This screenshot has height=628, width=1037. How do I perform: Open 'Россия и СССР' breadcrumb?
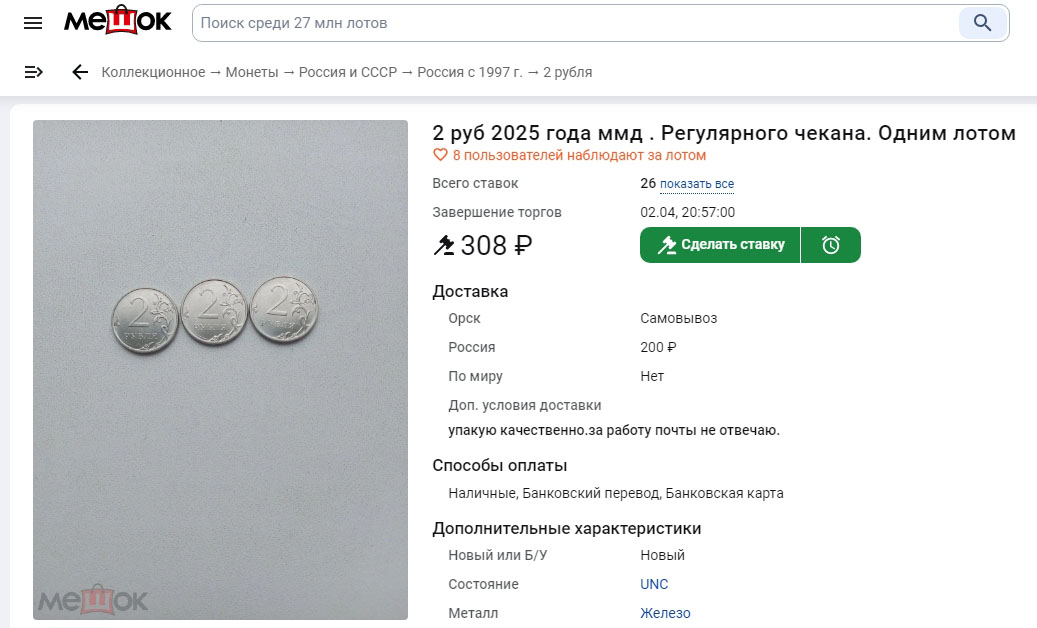[348, 72]
